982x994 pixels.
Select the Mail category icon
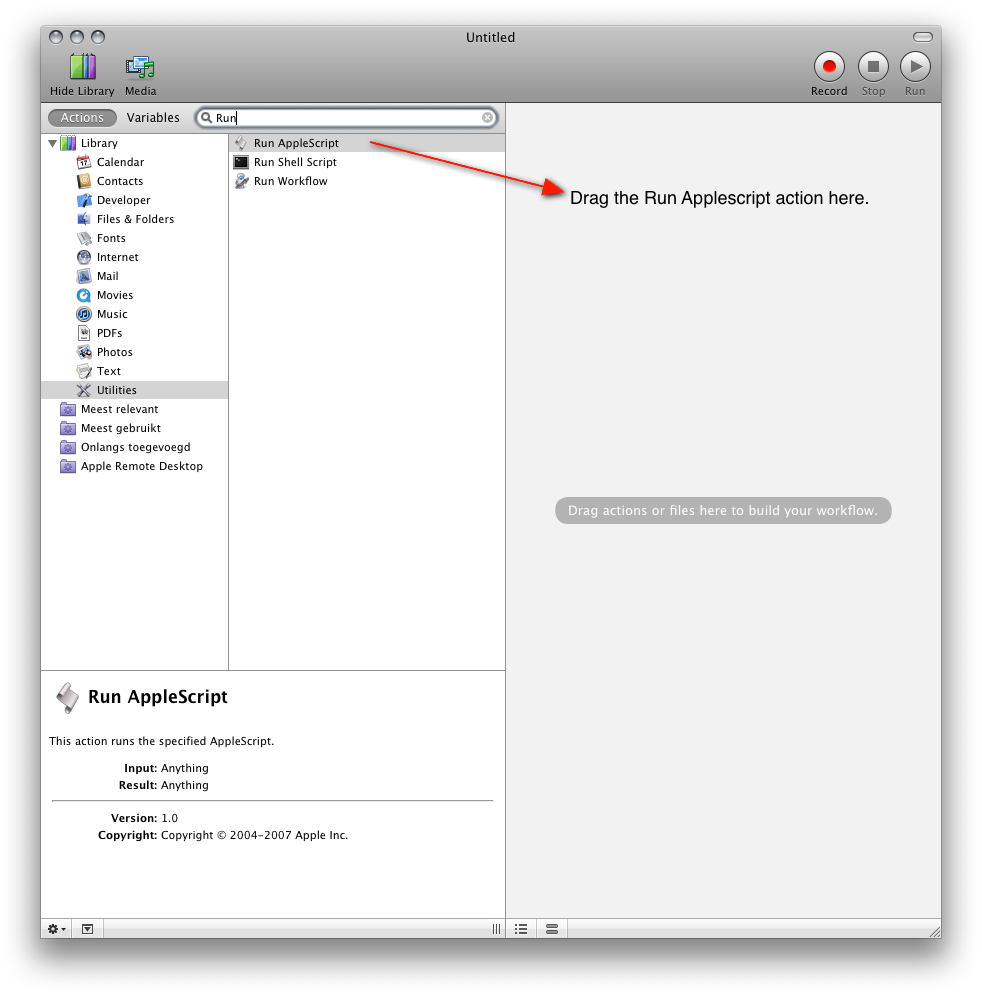click(84, 276)
